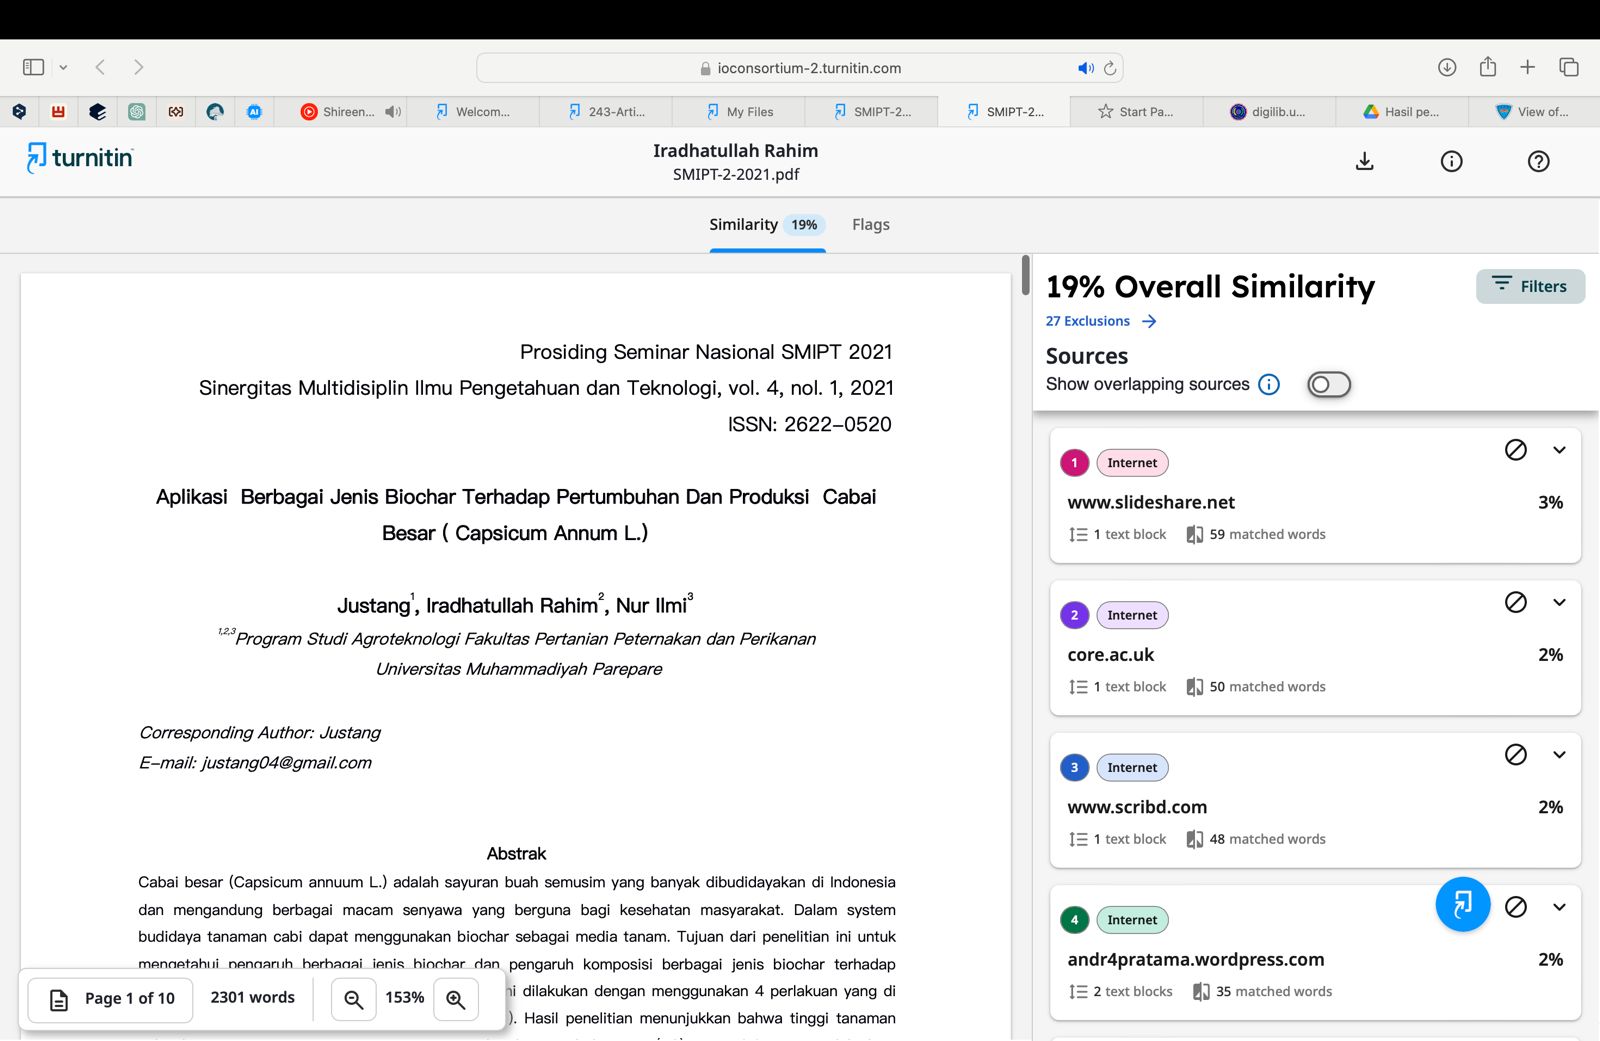
Task: Switch to the digilib.u... browser tab
Action: 1269,112
